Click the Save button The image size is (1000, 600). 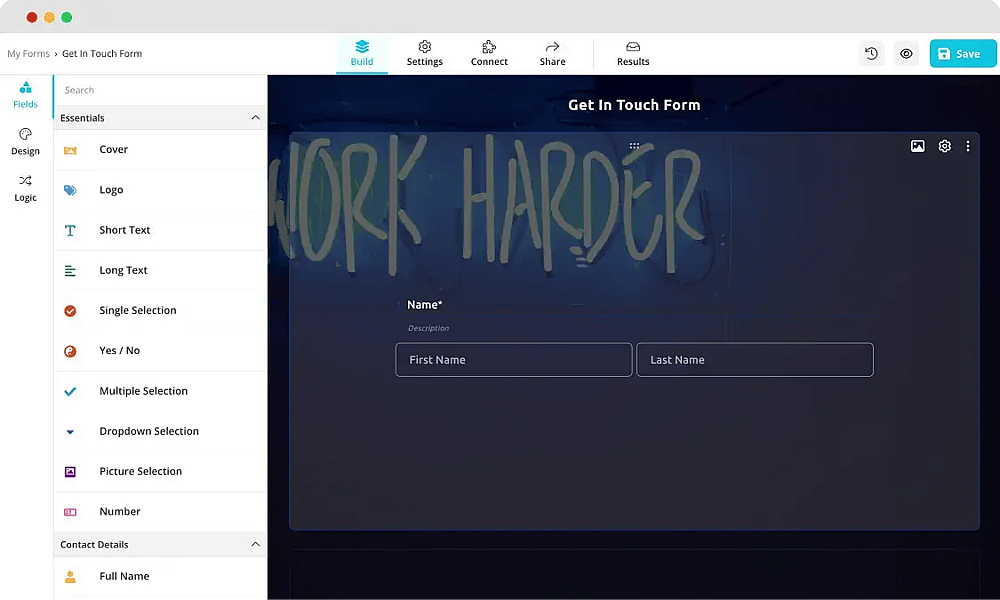coord(962,54)
